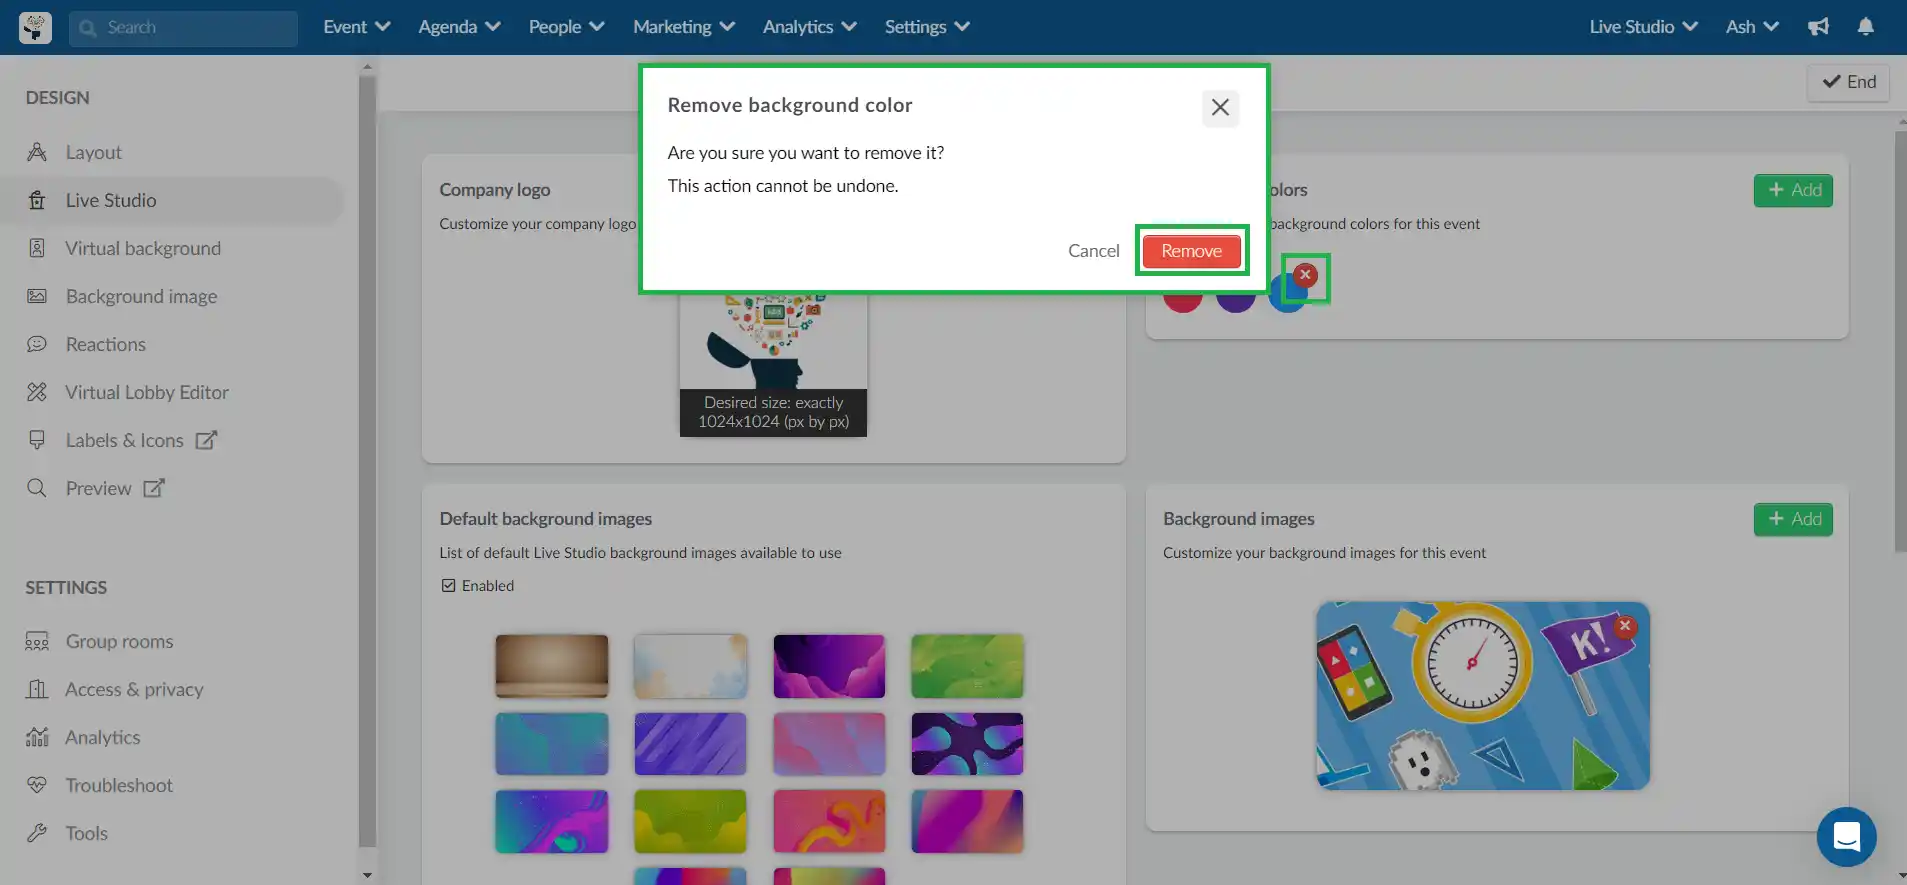Click the Virtual Lobby Editor icon
1907x885 pixels.
[37, 392]
